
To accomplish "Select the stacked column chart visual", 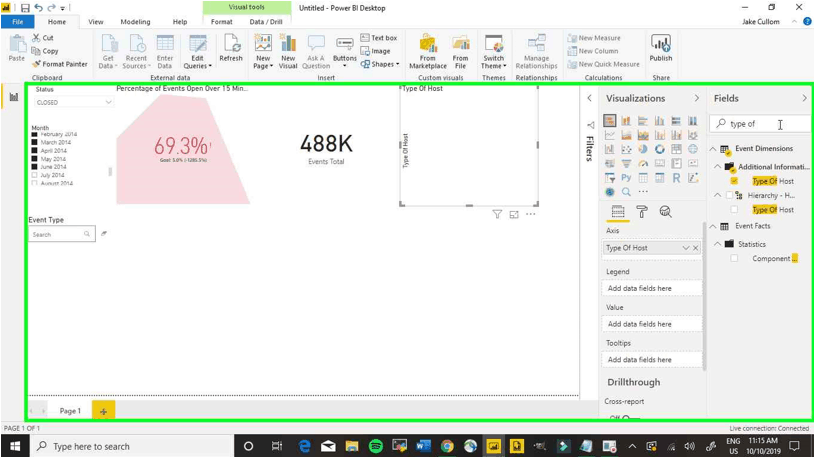I will click(x=626, y=121).
